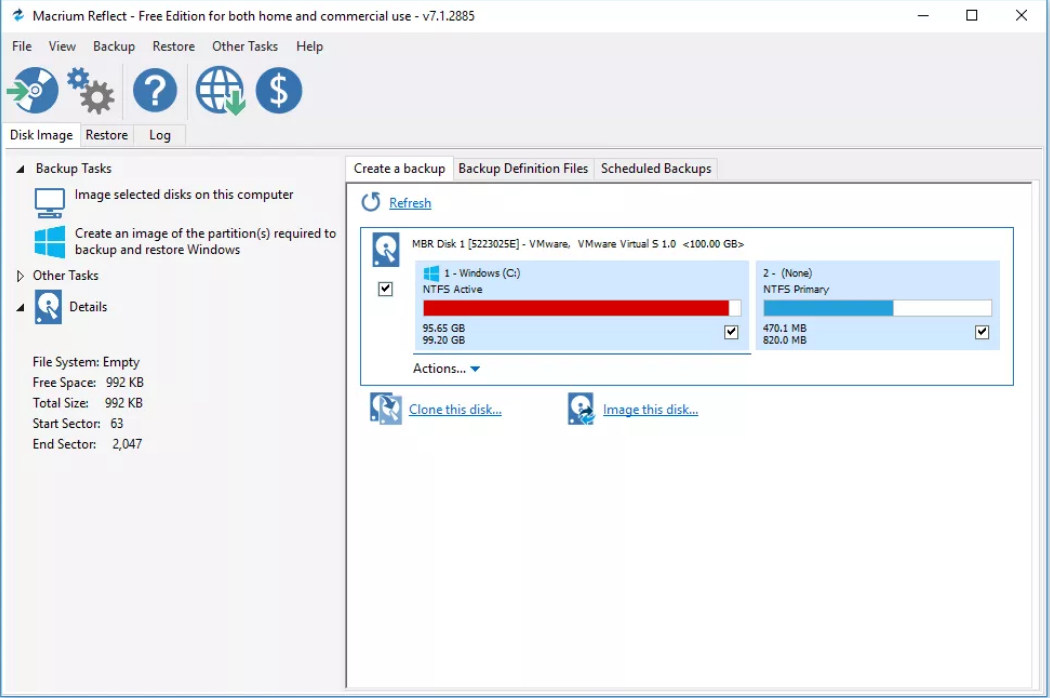Click Create an image of partitions for Windows

coord(206,241)
